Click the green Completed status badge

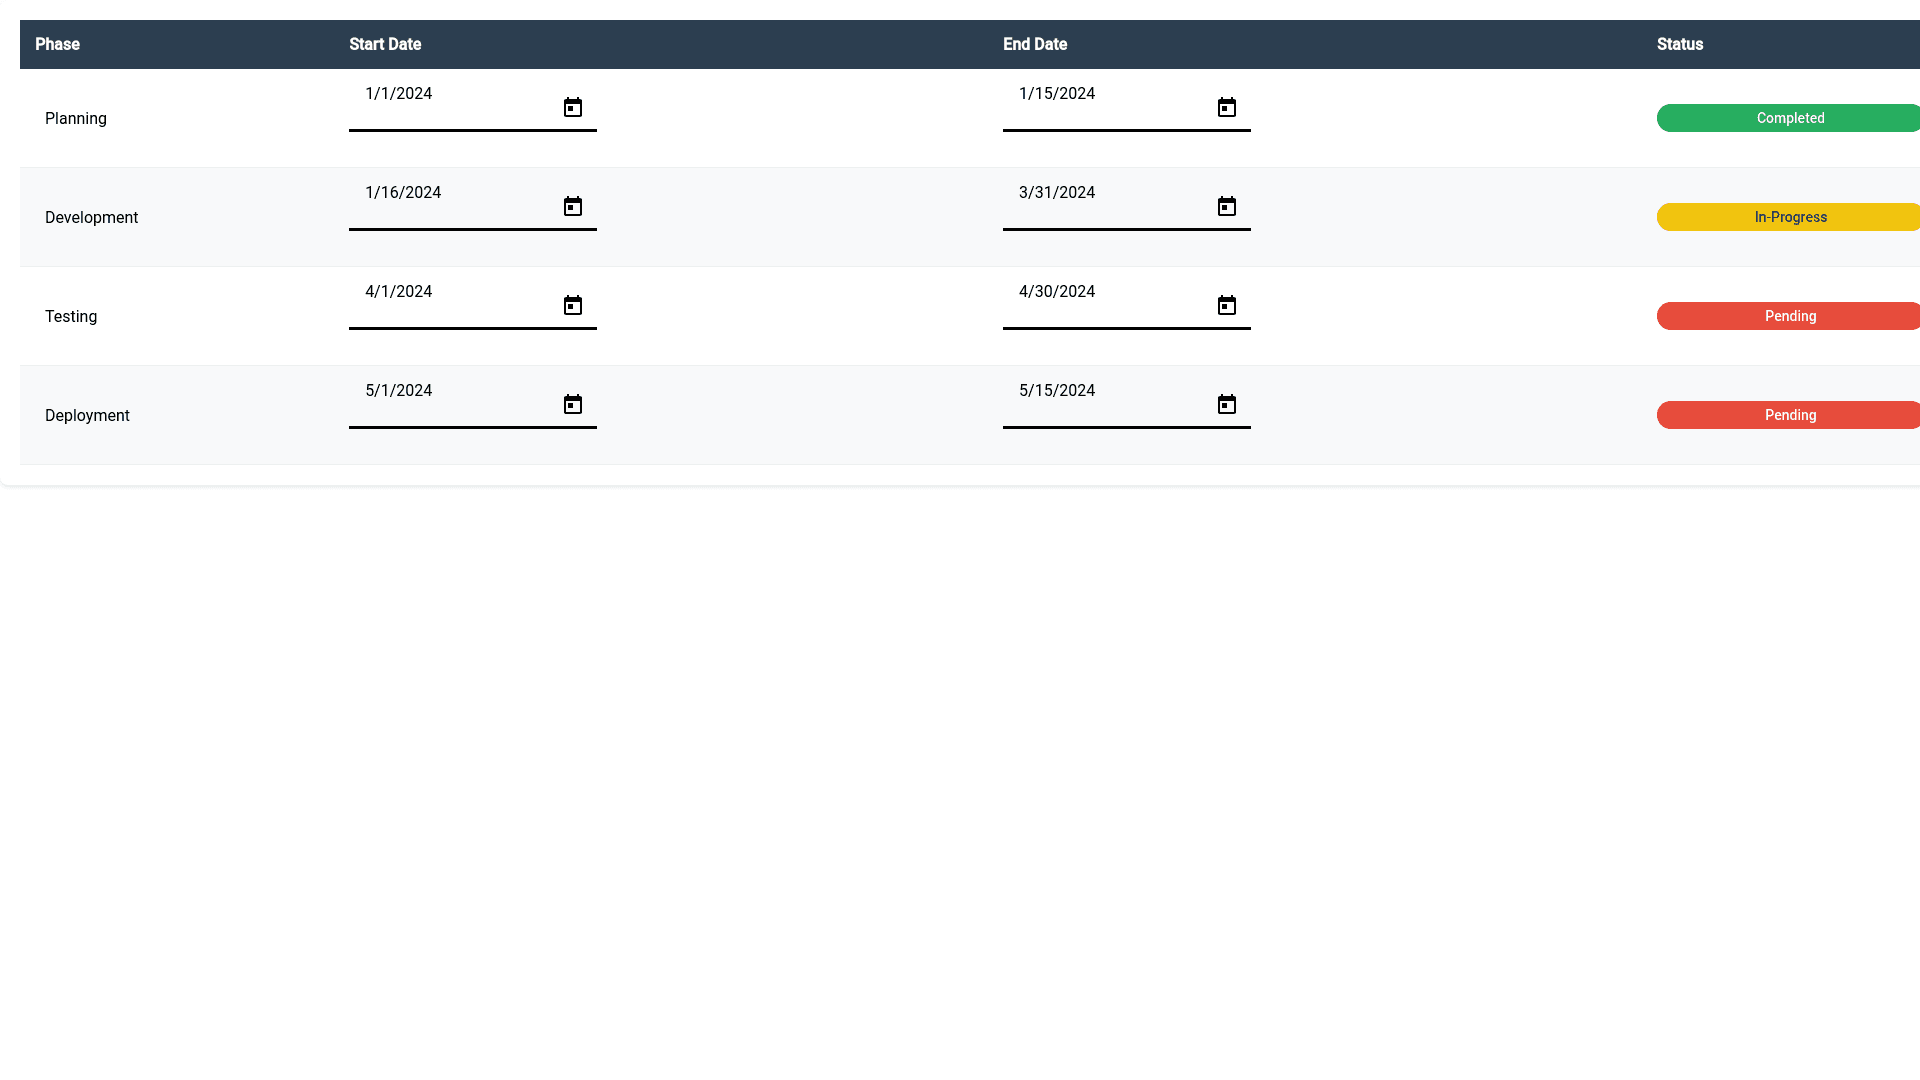[1788, 118]
